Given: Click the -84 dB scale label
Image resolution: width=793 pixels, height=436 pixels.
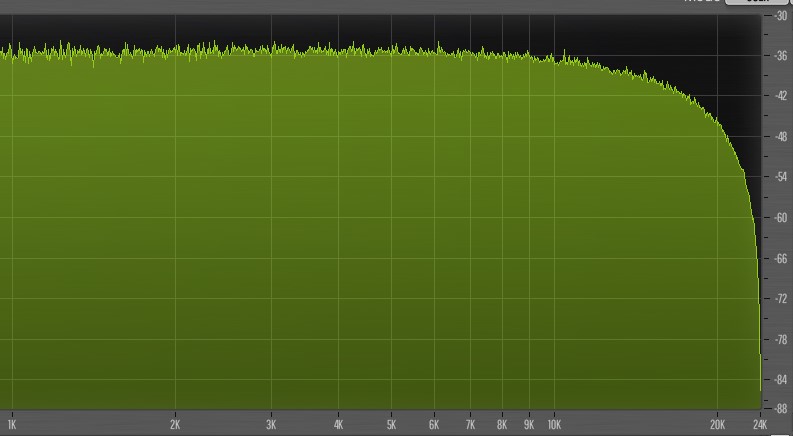Looking at the screenshot, I should pos(779,379).
